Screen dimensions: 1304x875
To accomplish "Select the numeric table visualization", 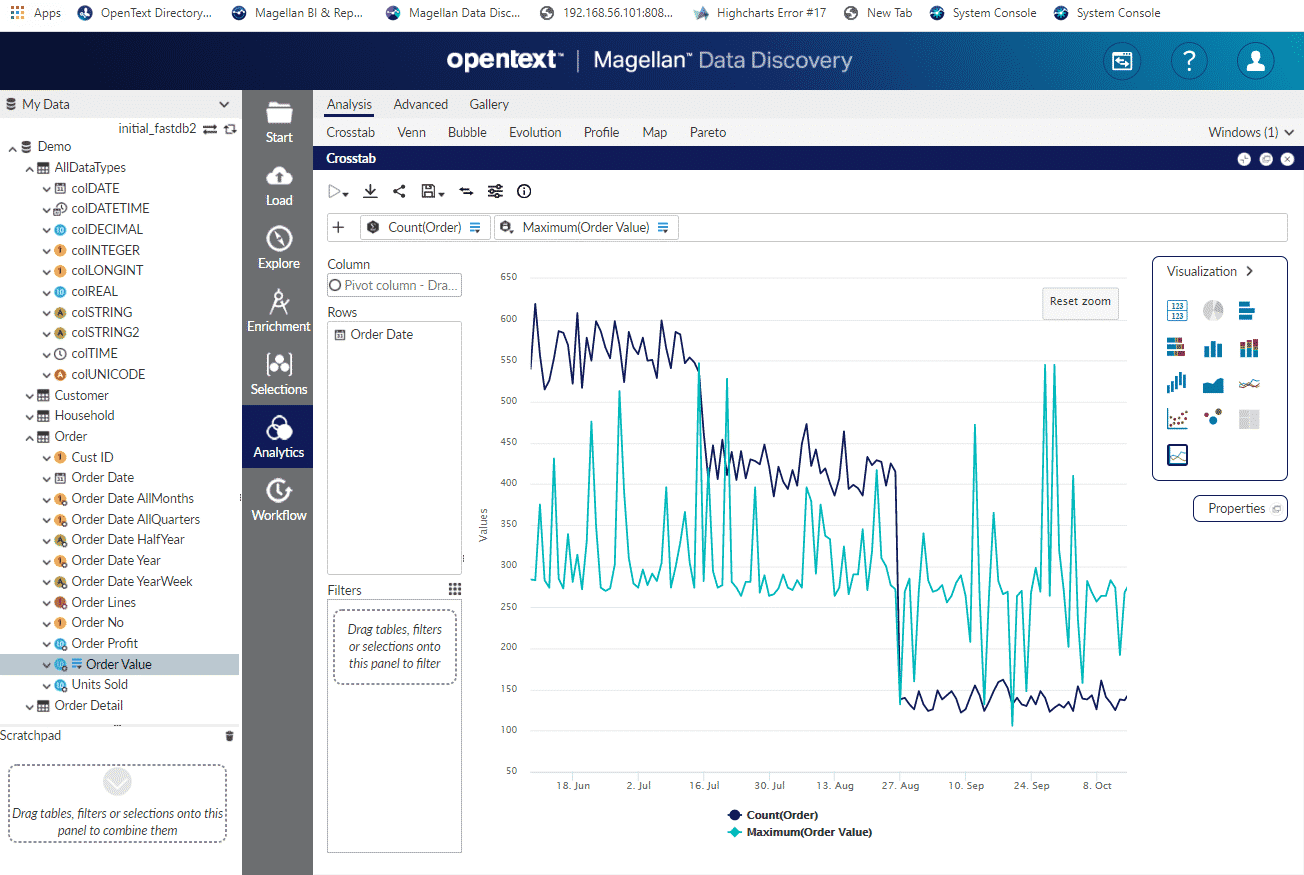I will coord(1176,310).
